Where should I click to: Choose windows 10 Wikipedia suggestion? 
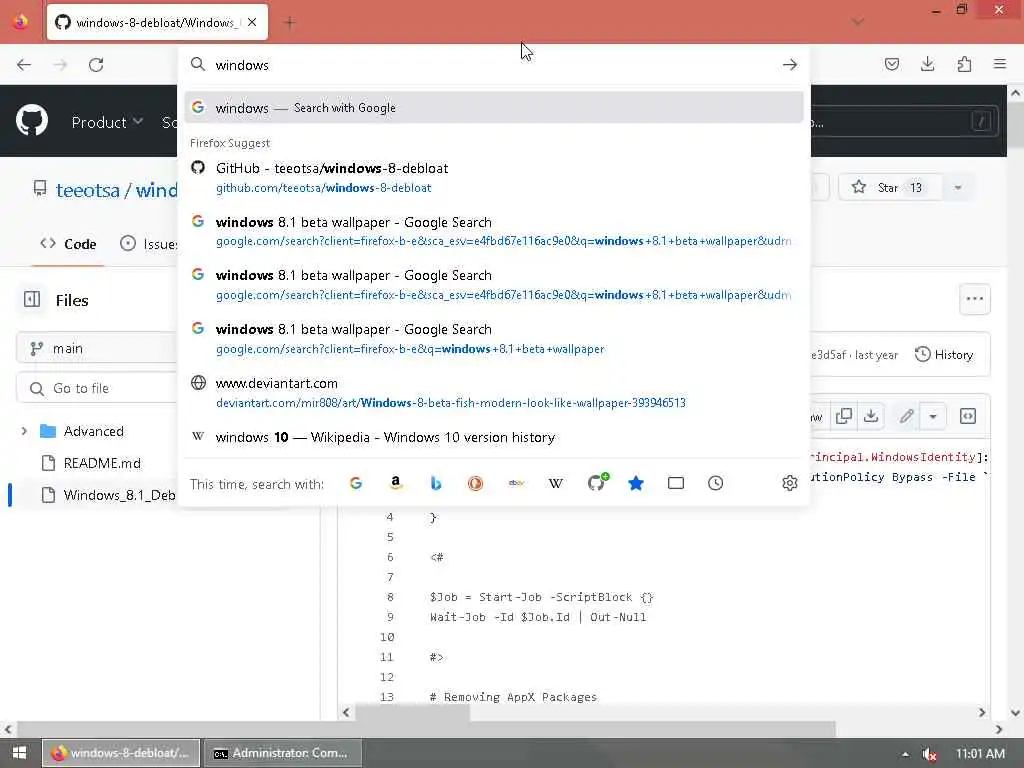494,438
